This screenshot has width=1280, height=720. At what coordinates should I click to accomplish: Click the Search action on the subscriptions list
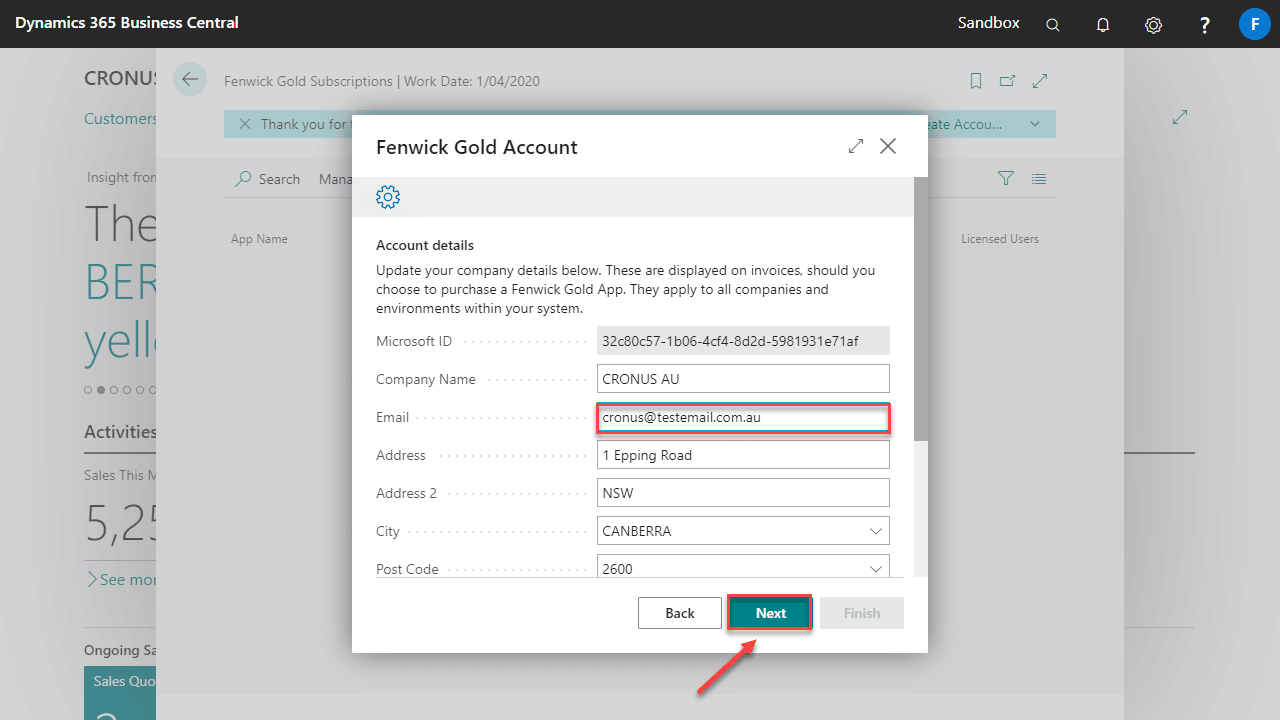pyautogui.click(x=267, y=179)
